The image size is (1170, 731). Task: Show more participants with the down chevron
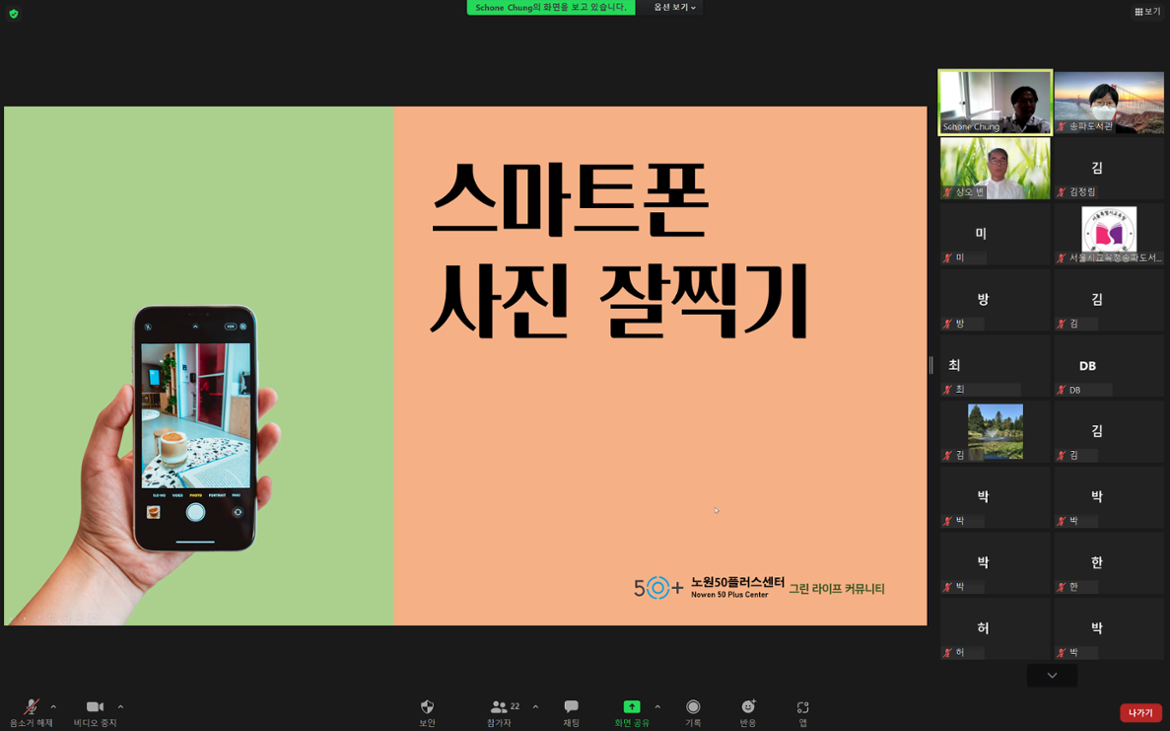pyautogui.click(x=1051, y=675)
